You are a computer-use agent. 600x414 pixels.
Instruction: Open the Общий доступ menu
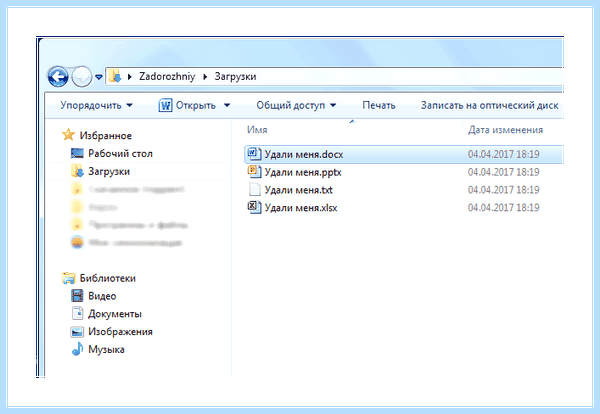click(x=296, y=105)
